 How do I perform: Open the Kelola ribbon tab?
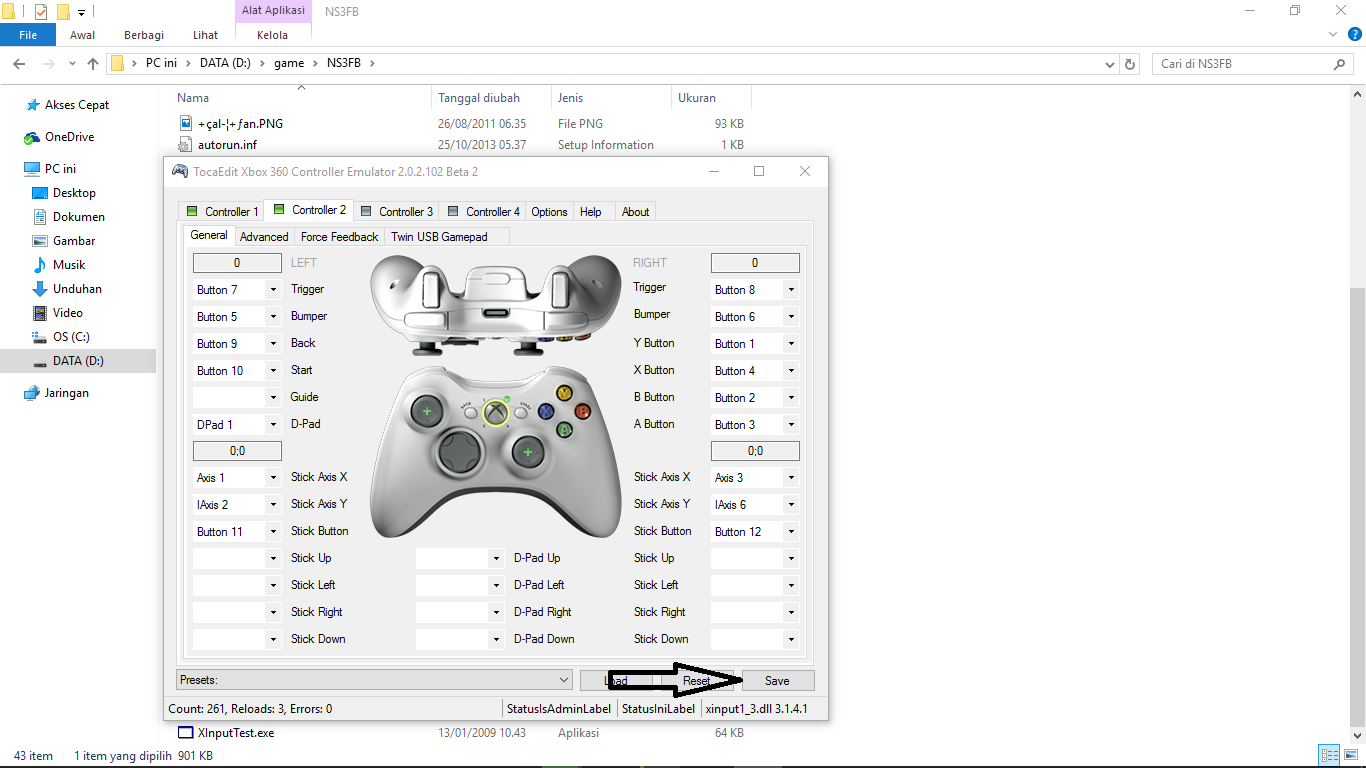point(272,34)
